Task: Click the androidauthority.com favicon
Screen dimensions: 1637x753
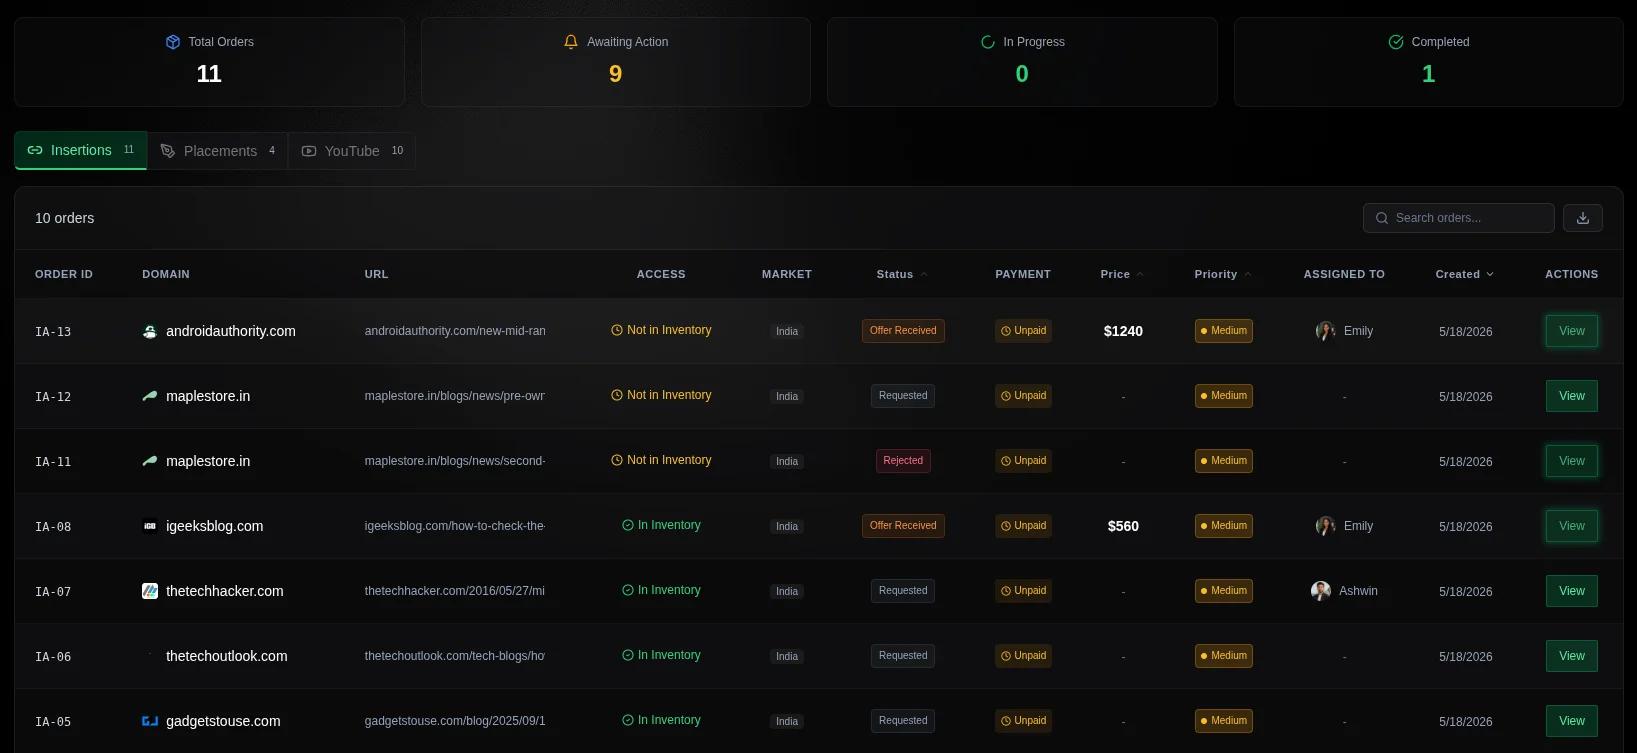Action: (150, 331)
